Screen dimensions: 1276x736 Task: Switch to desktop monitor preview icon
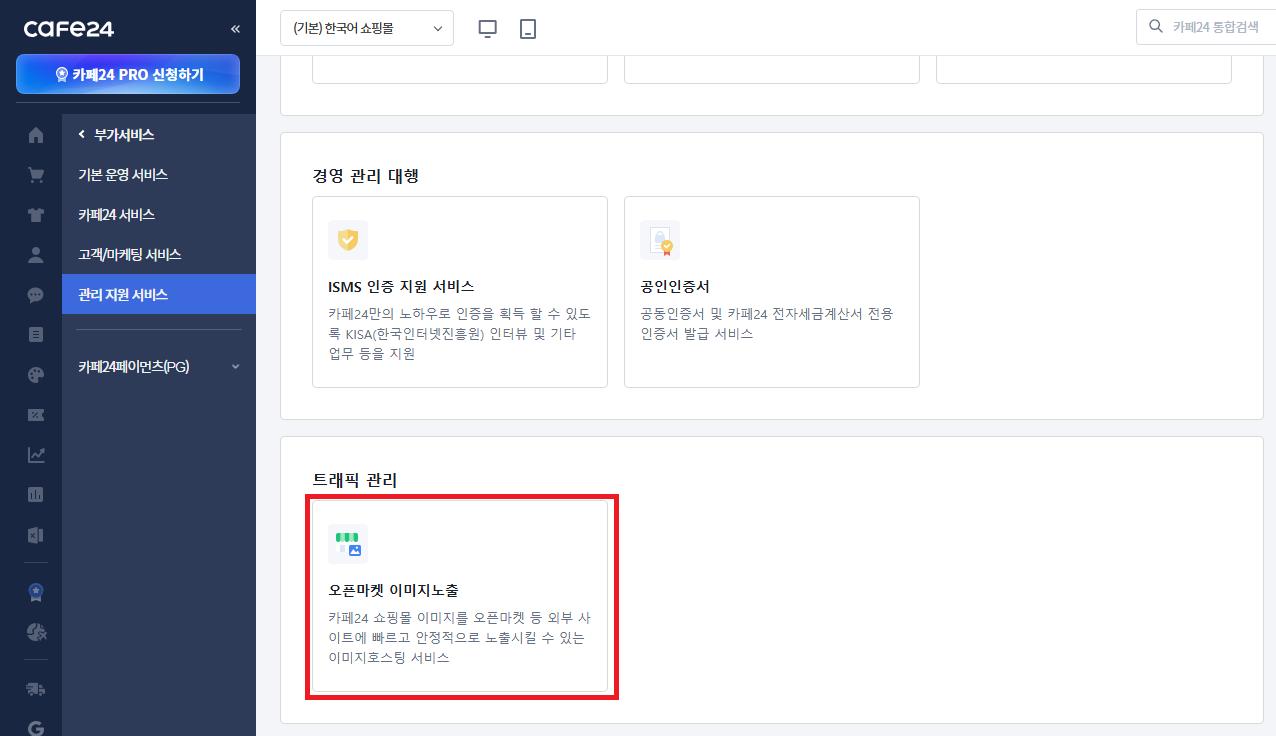click(x=488, y=29)
